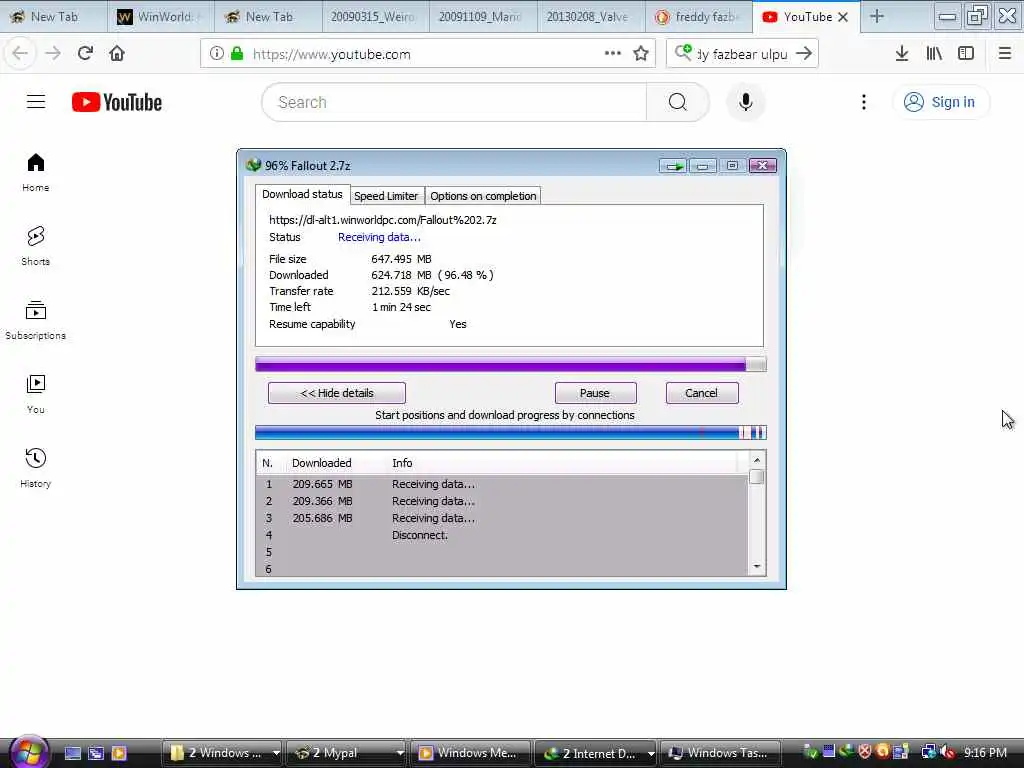Switch to the 20090315_Weird browser tab
1024x768 pixels.
coord(376,17)
